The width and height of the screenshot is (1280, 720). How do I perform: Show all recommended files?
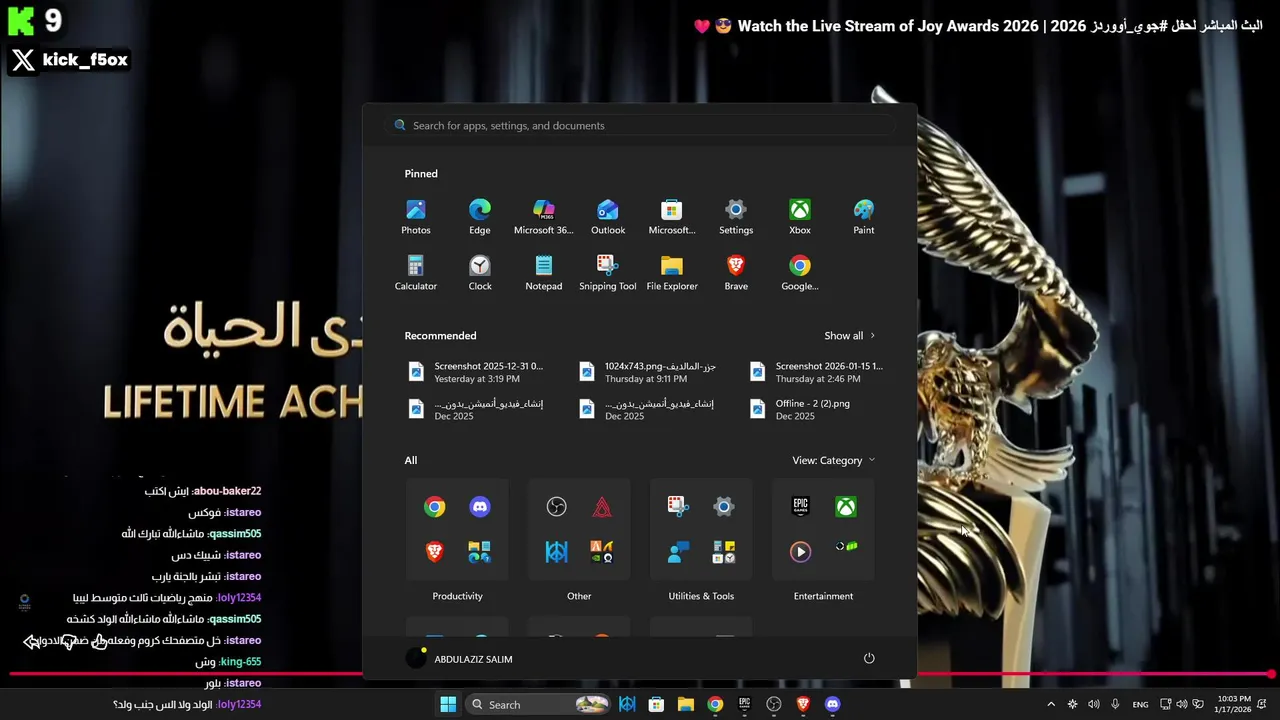pyautogui.click(x=849, y=336)
